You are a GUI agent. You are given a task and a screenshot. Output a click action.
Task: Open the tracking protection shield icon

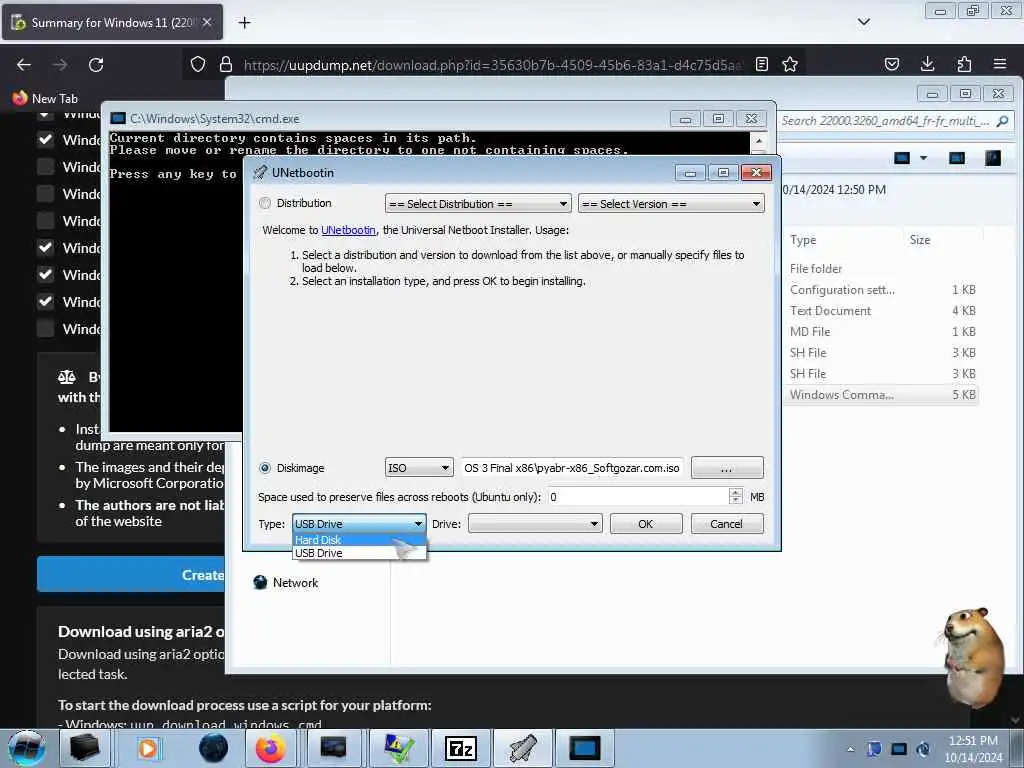pos(198,65)
